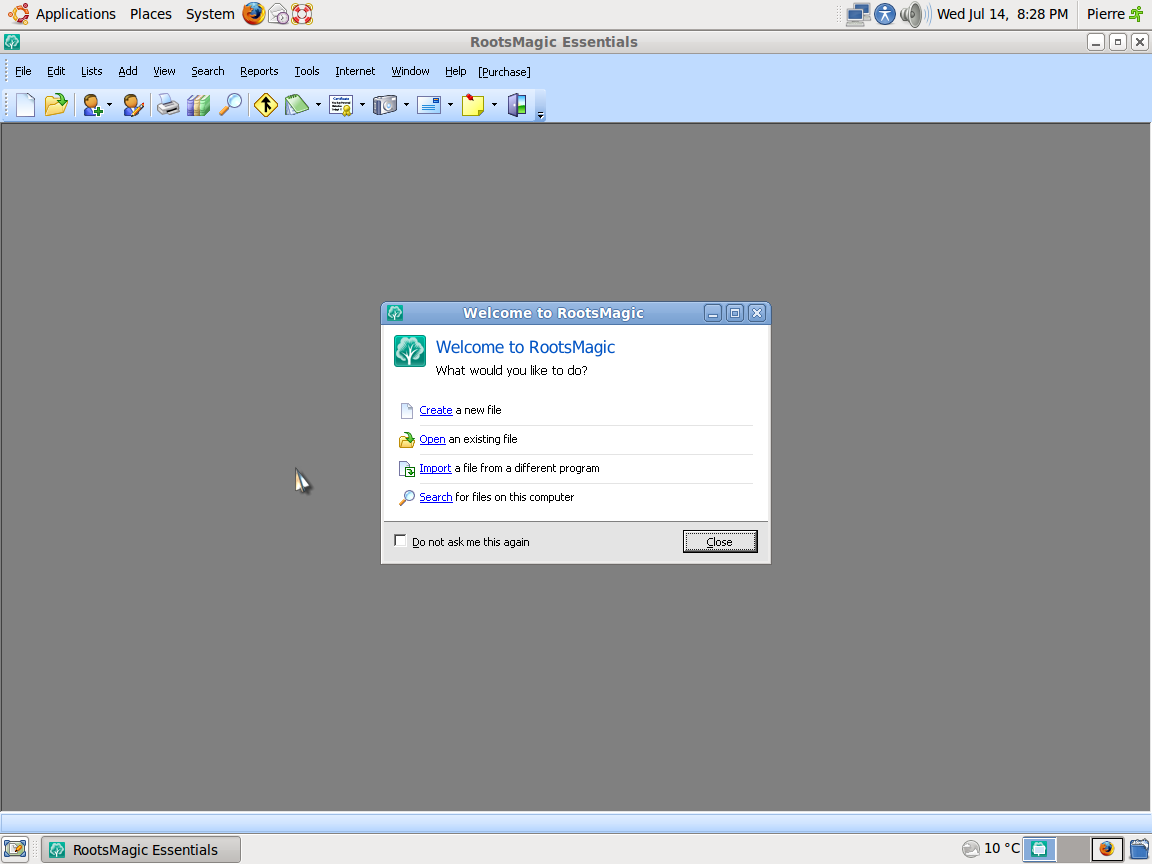Click the yellow sticky note icon
This screenshot has height=864, width=1152.
(x=473, y=105)
